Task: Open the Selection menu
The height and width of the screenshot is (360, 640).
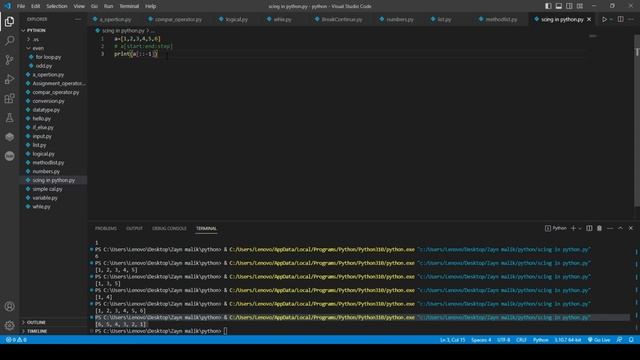Action: click(57, 6)
